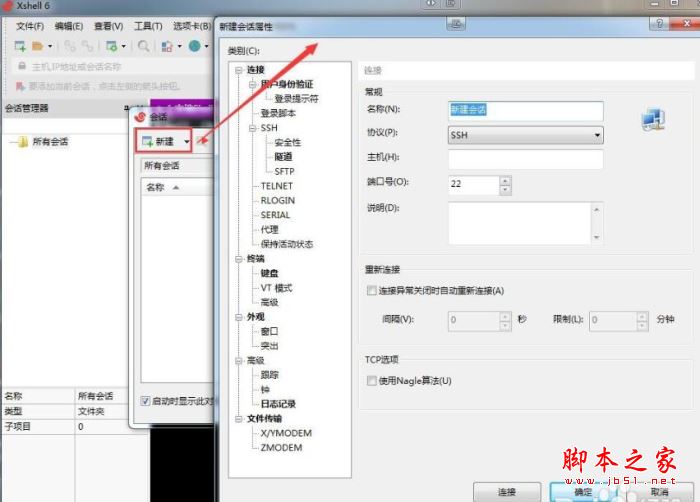
Task: Click the lock icon in the address bar
Action: pos(21,66)
